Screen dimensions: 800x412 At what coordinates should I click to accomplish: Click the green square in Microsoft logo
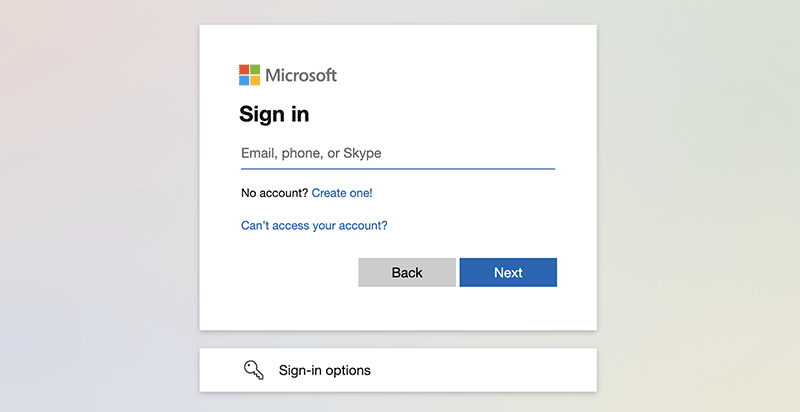pyautogui.click(x=255, y=70)
